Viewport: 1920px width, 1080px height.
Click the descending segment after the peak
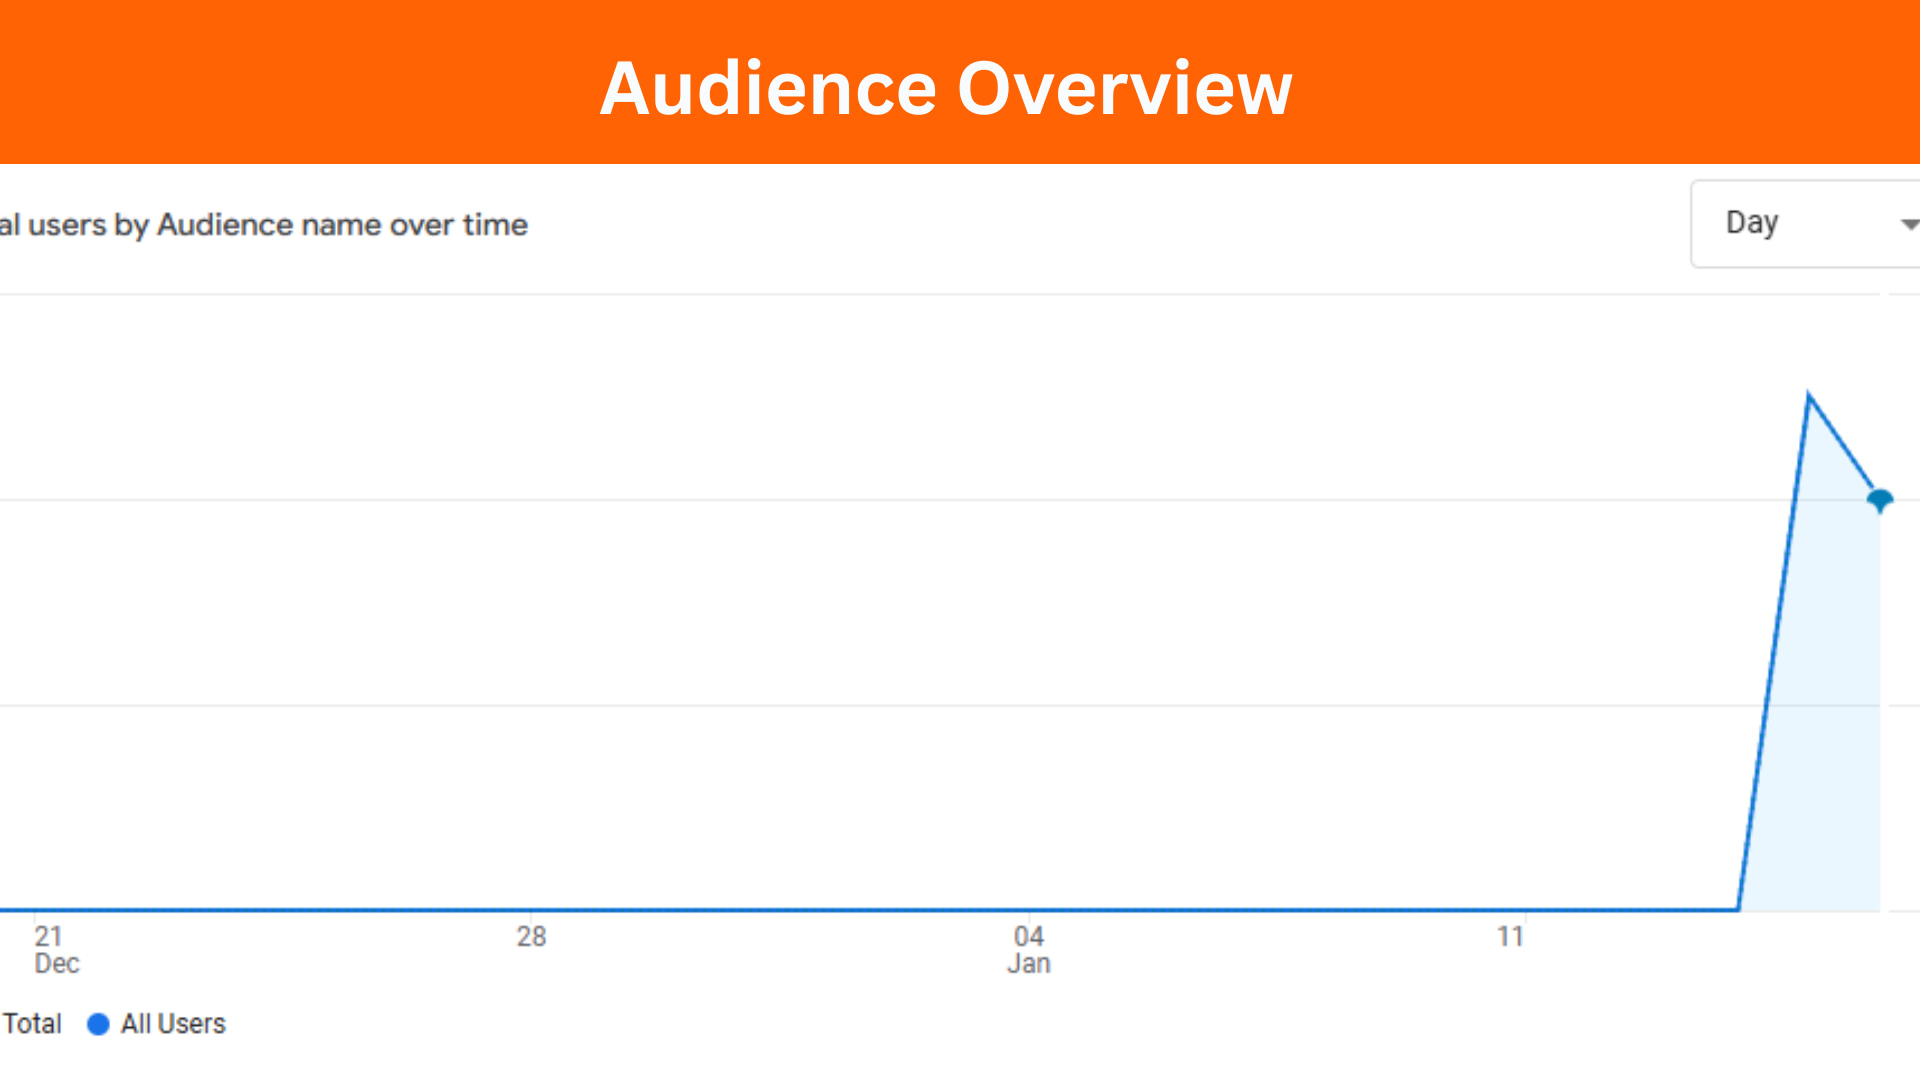click(1843, 445)
